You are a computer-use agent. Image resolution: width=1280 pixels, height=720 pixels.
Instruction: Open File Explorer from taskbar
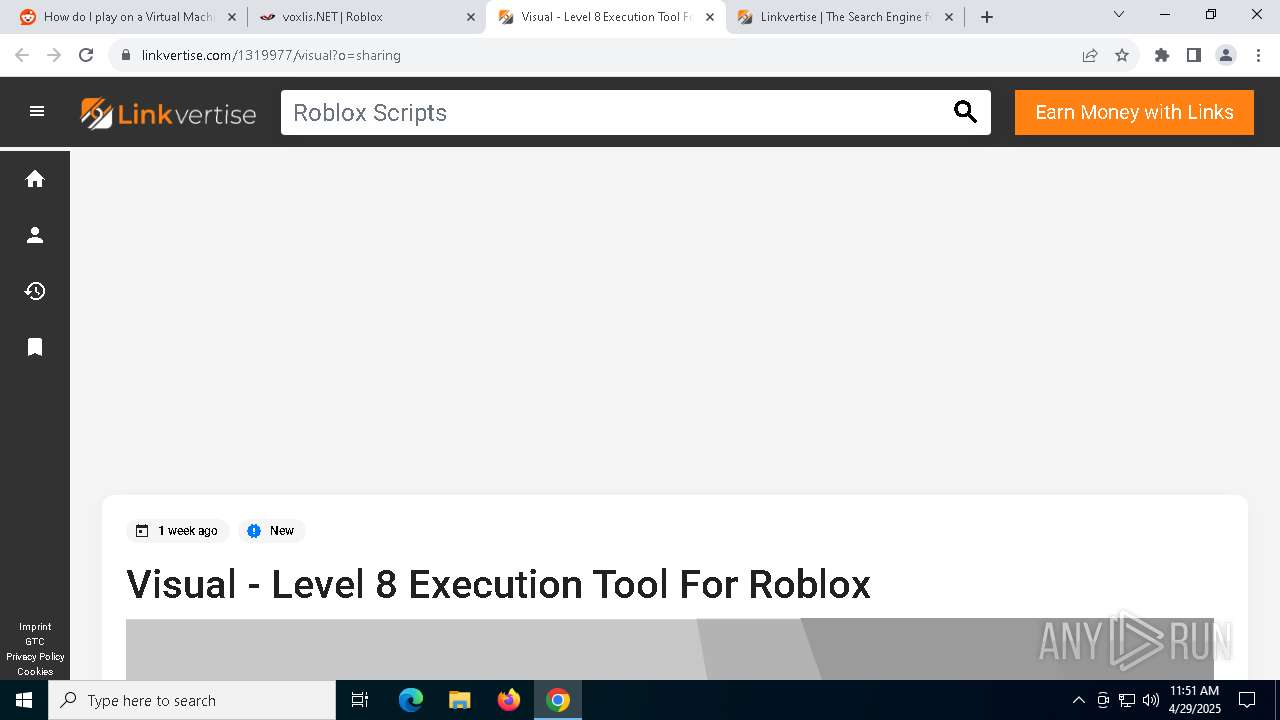[x=459, y=700]
